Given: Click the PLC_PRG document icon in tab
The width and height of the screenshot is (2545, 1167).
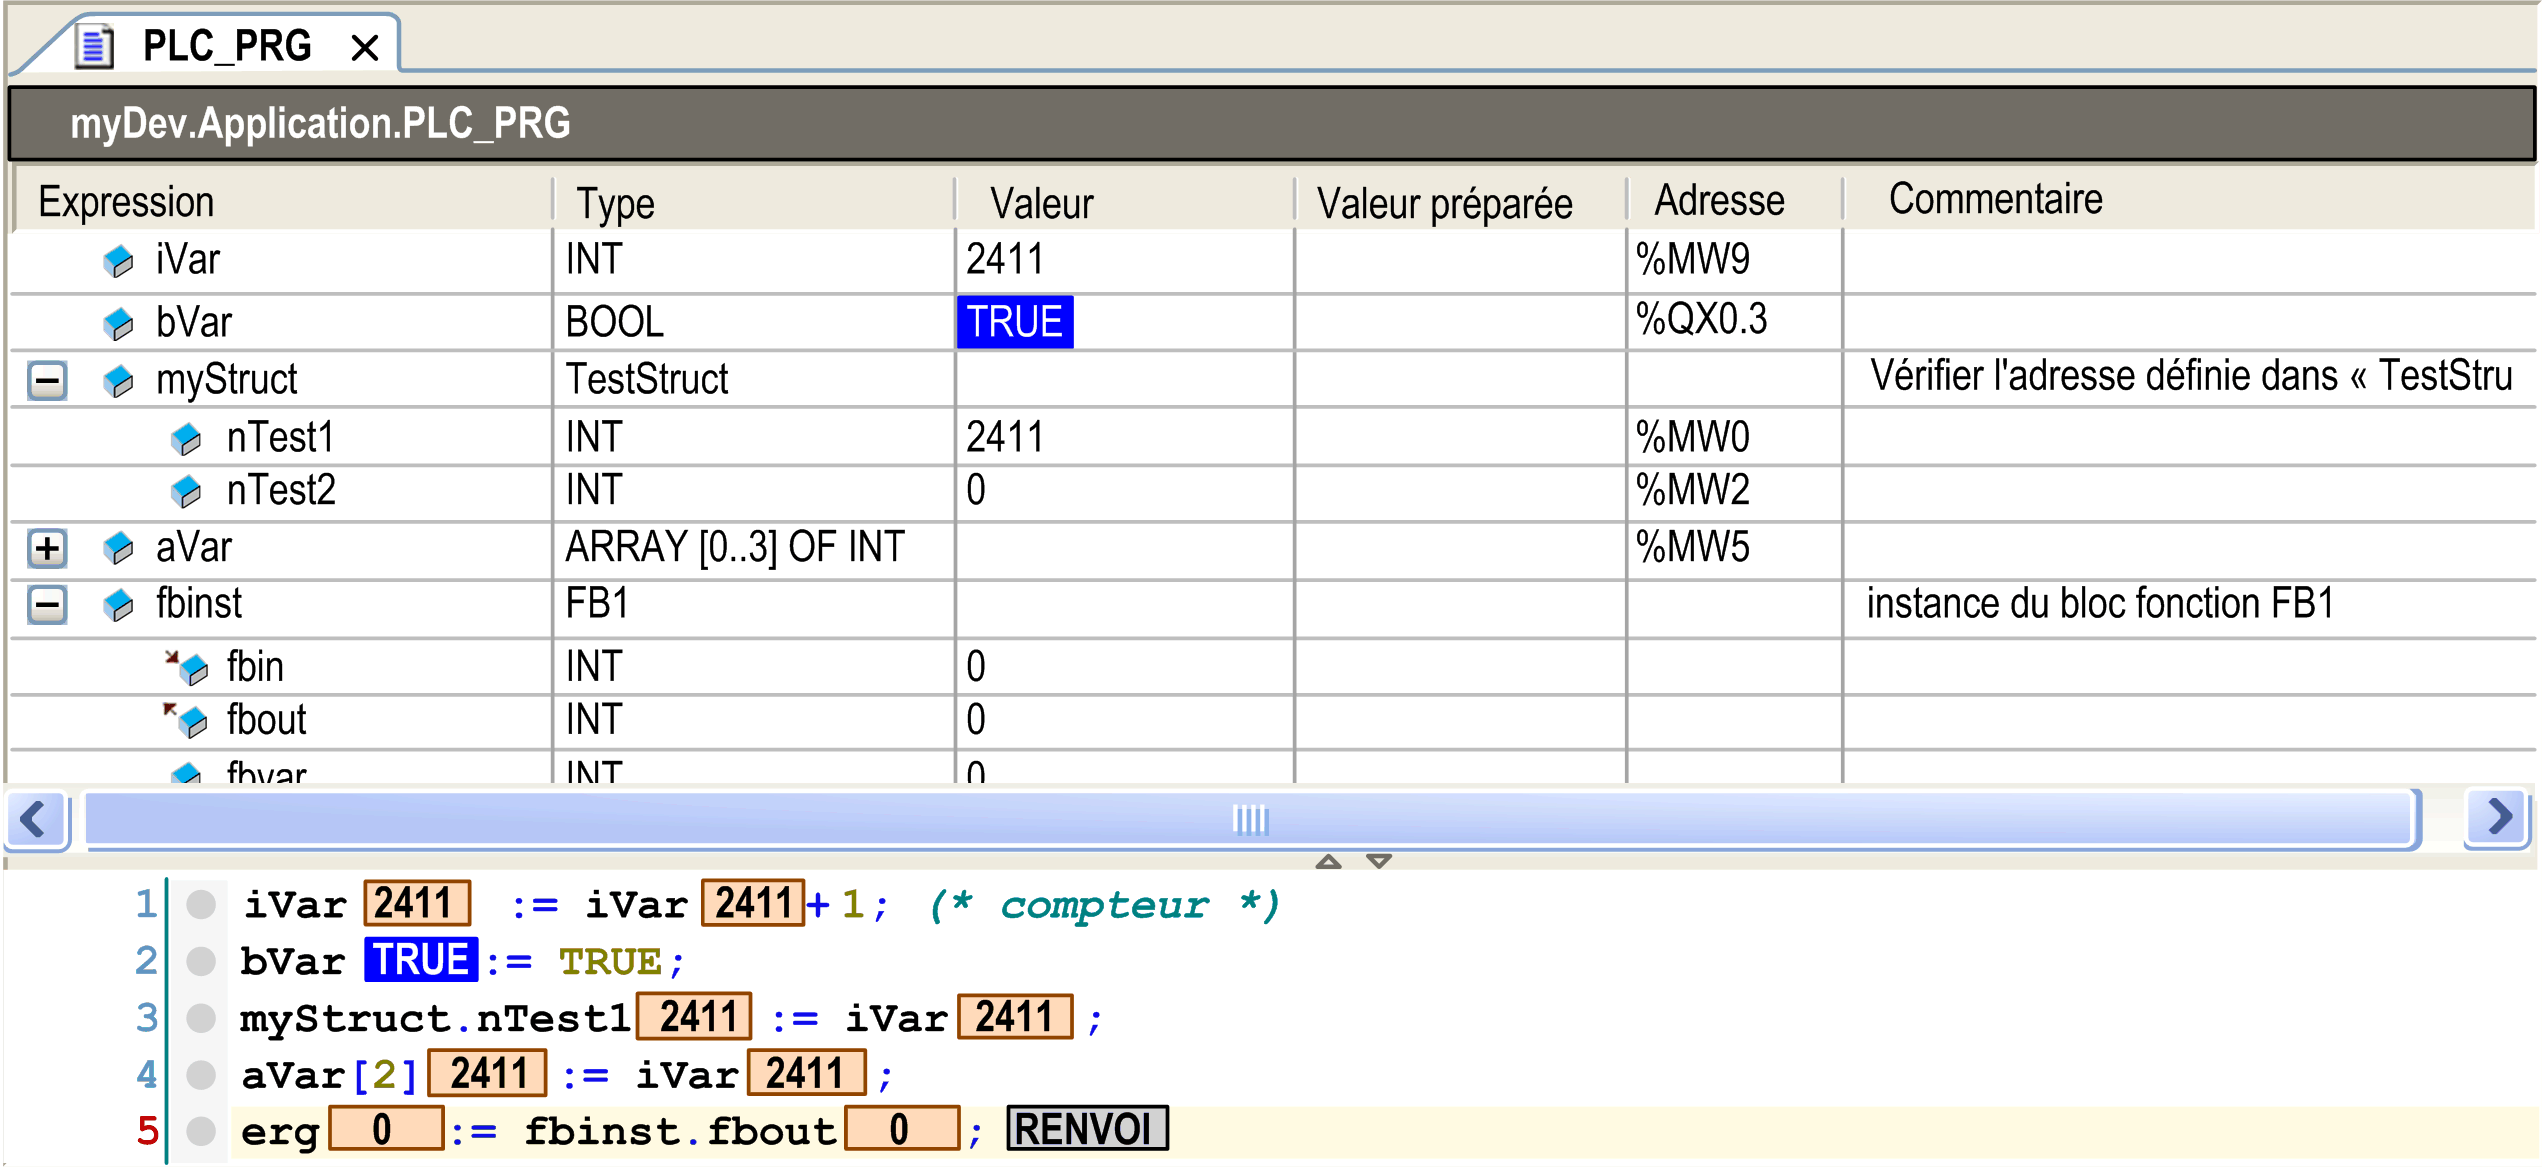Looking at the screenshot, I should [95, 47].
